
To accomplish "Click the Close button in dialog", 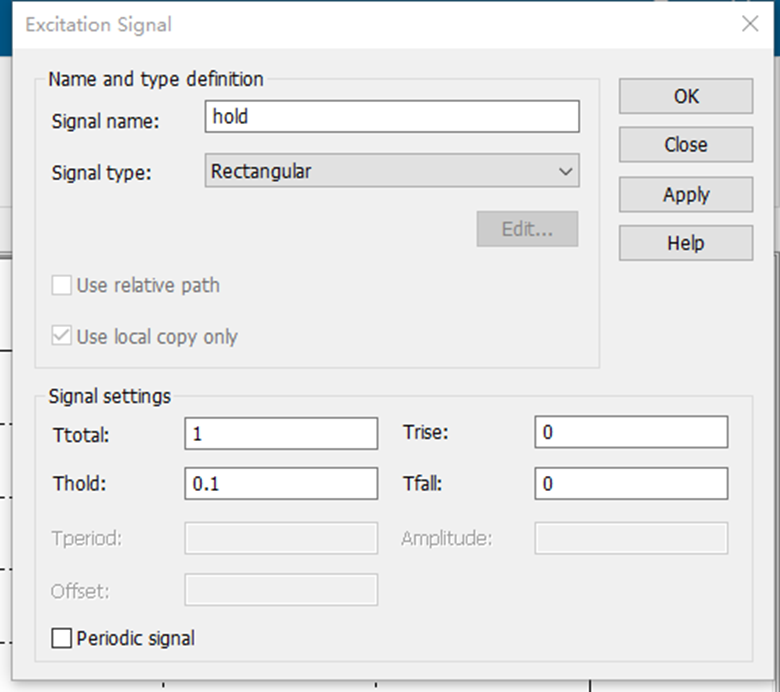I will pos(685,145).
